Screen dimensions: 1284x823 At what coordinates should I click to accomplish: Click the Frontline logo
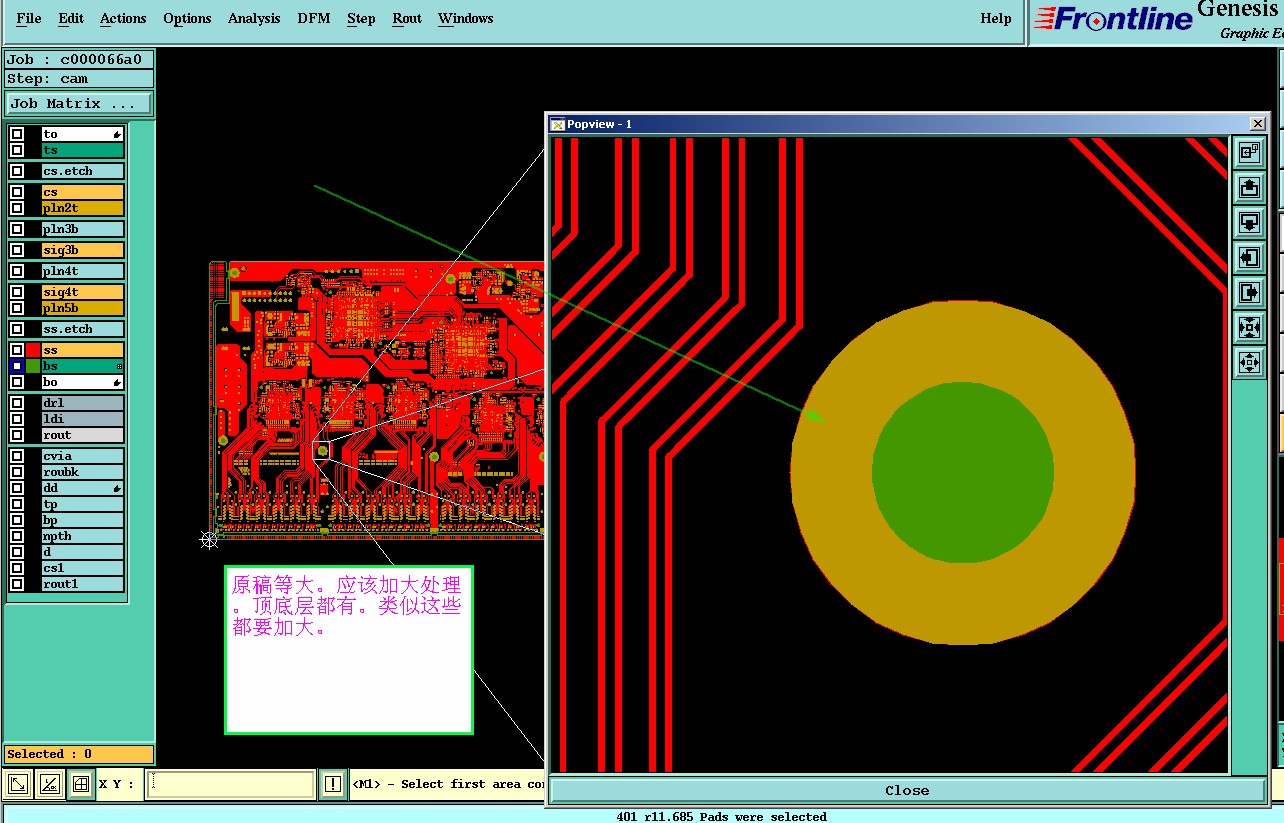1113,19
